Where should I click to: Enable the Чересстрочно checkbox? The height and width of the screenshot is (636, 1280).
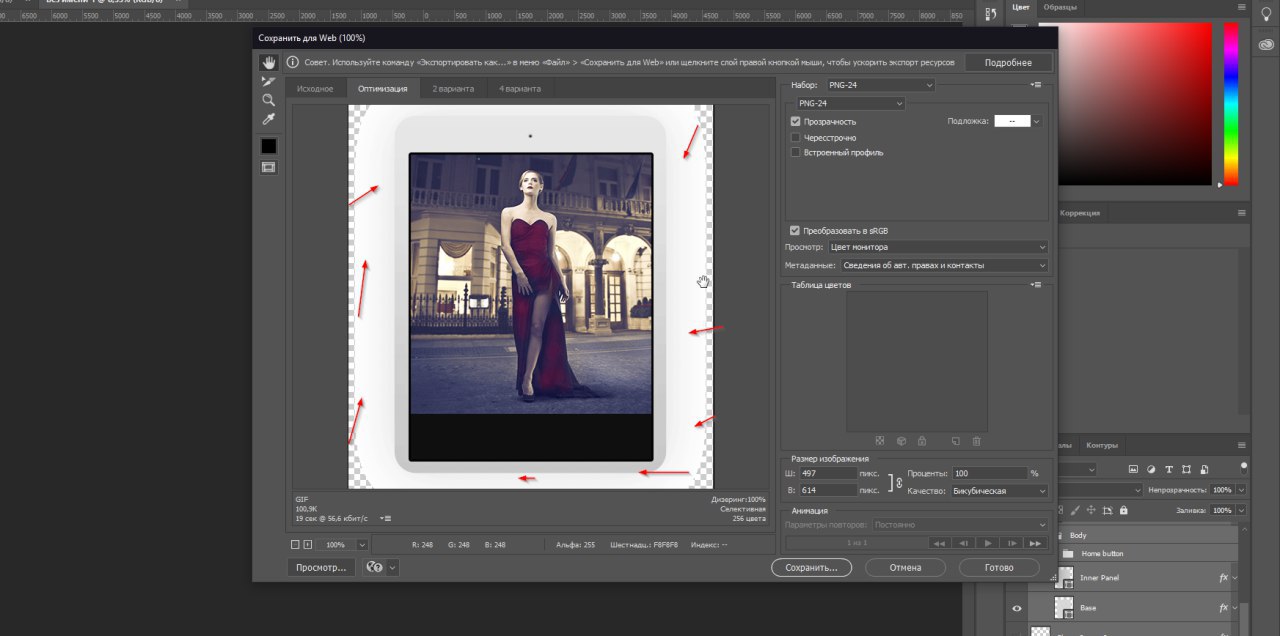[795, 137]
